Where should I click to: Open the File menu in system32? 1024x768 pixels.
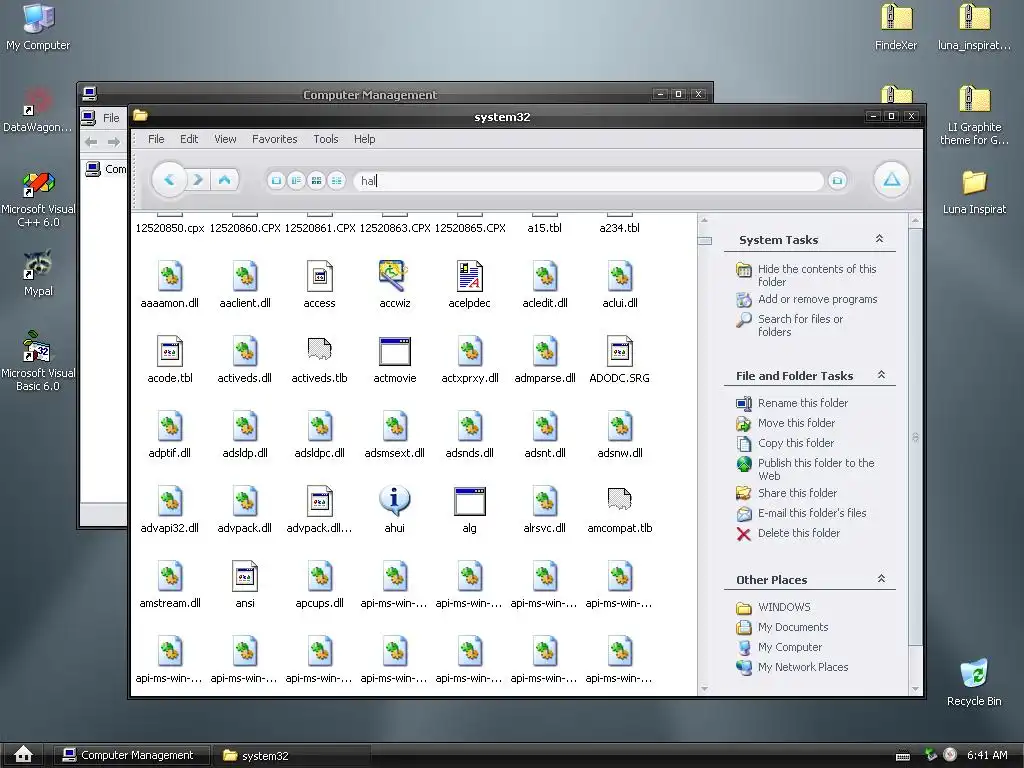156,139
